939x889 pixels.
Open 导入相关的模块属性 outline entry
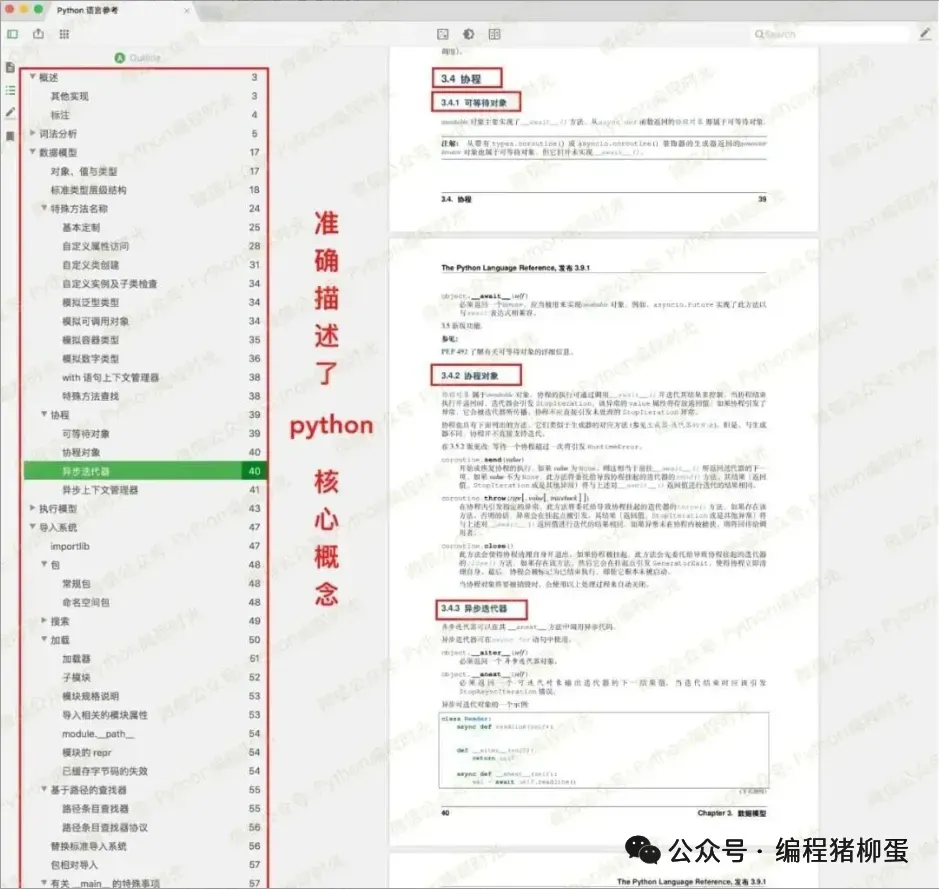pyautogui.click(x=105, y=715)
